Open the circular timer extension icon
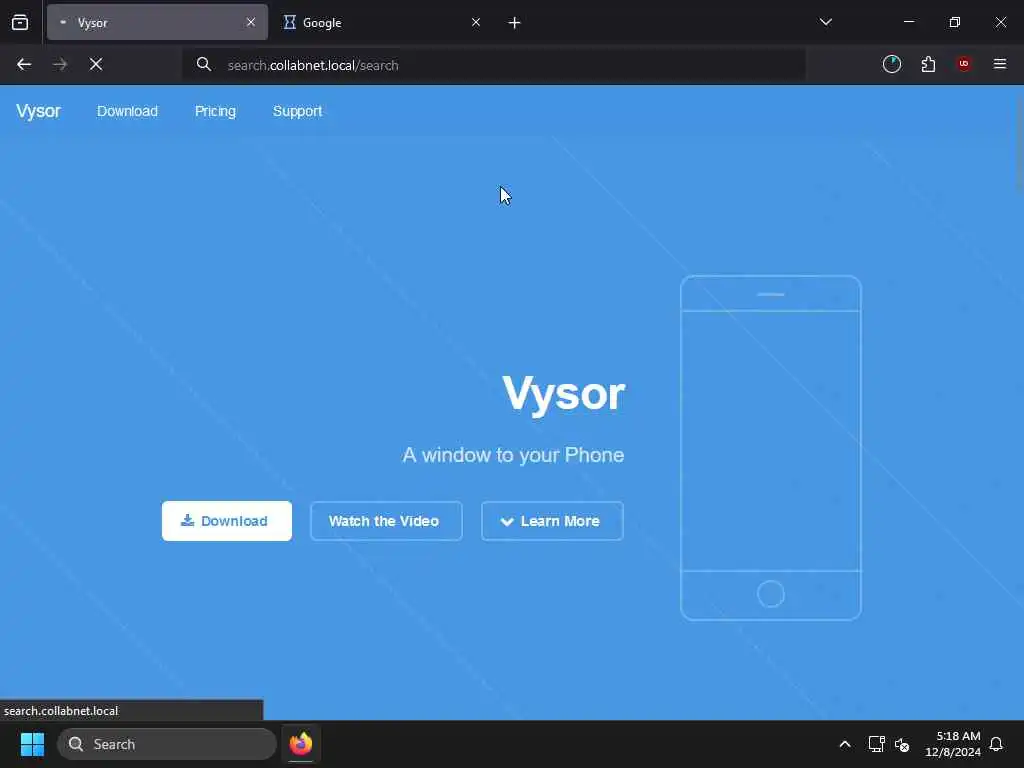The width and height of the screenshot is (1024, 768). click(892, 64)
